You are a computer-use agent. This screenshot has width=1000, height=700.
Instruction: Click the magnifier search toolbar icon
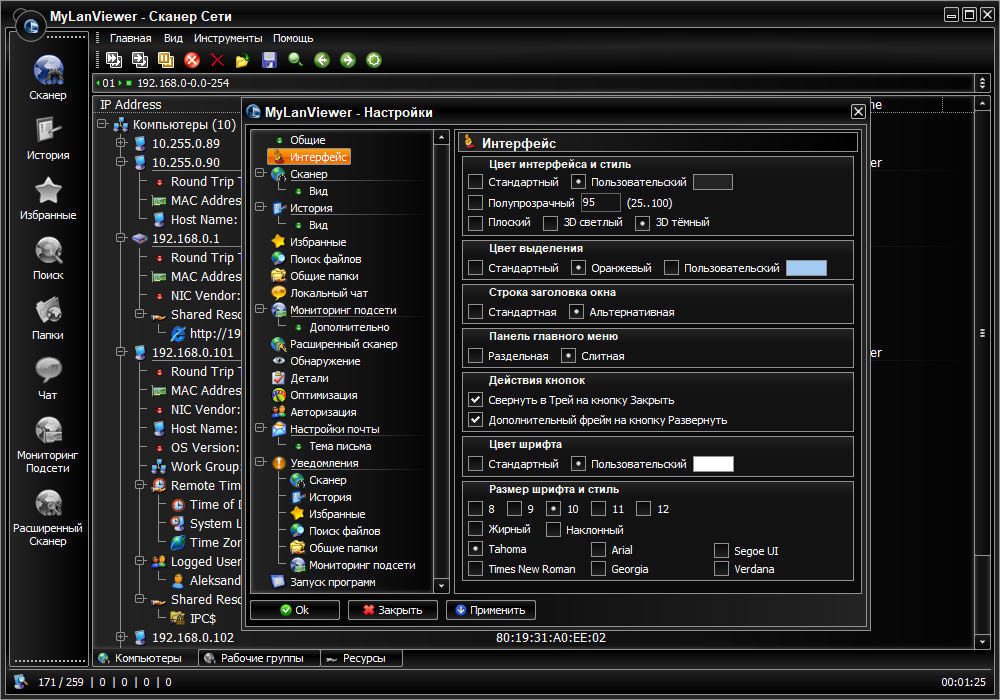point(295,60)
